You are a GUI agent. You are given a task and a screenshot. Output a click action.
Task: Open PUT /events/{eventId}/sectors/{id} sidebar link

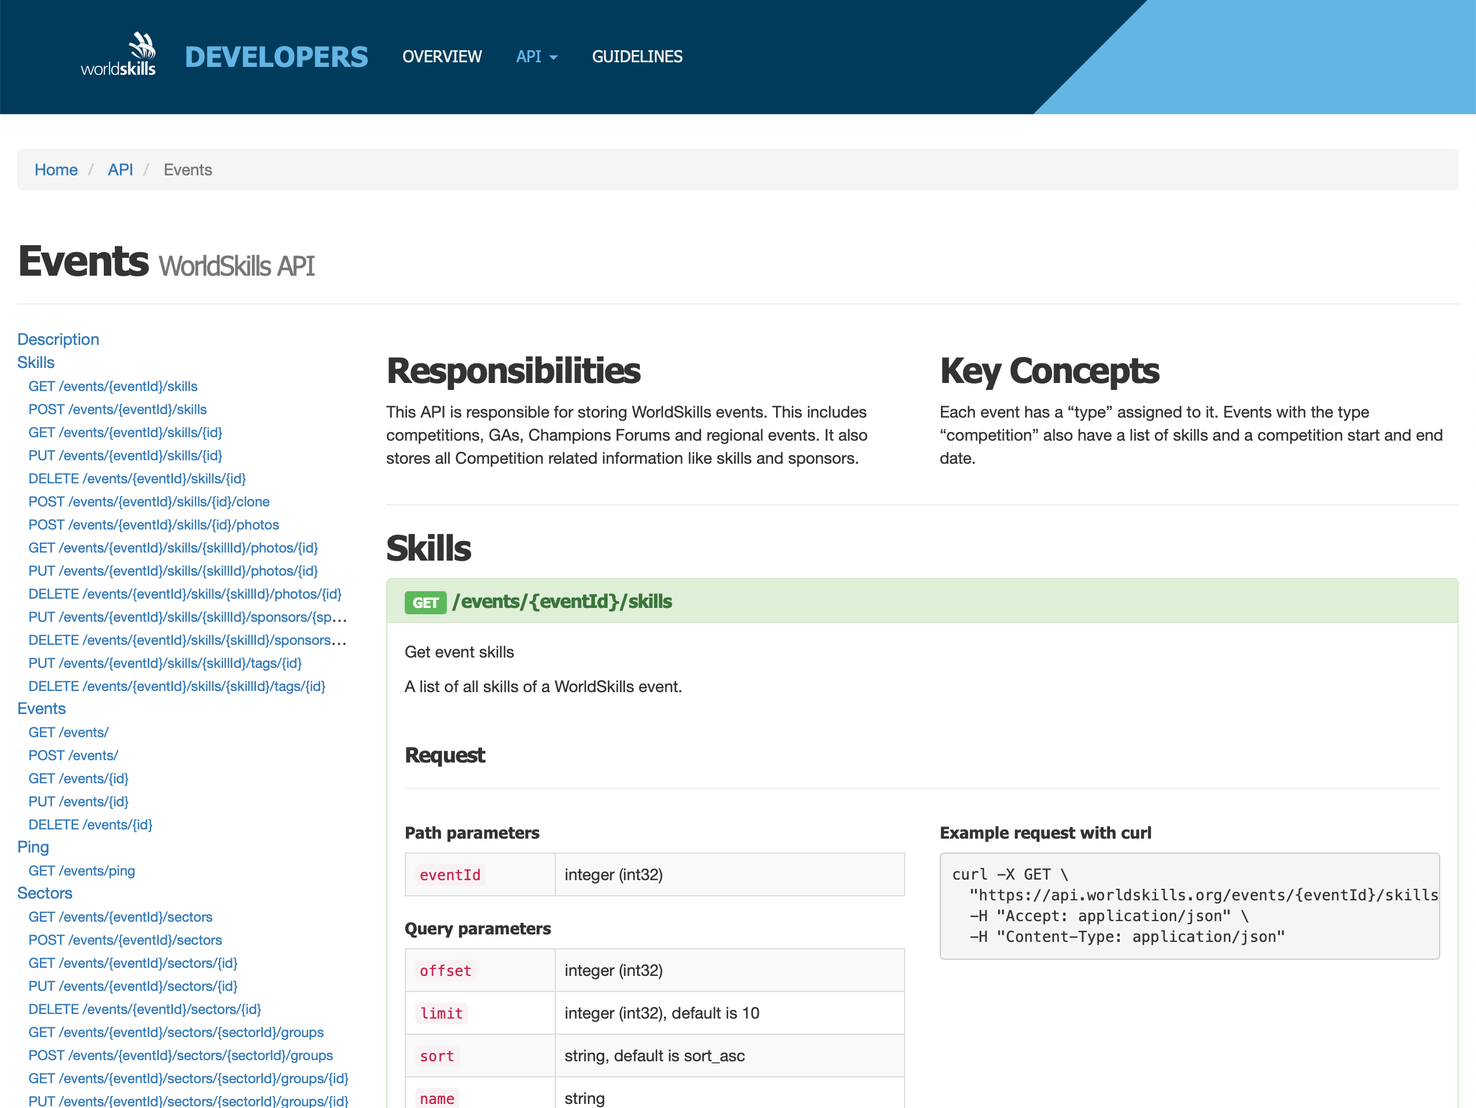(x=133, y=985)
